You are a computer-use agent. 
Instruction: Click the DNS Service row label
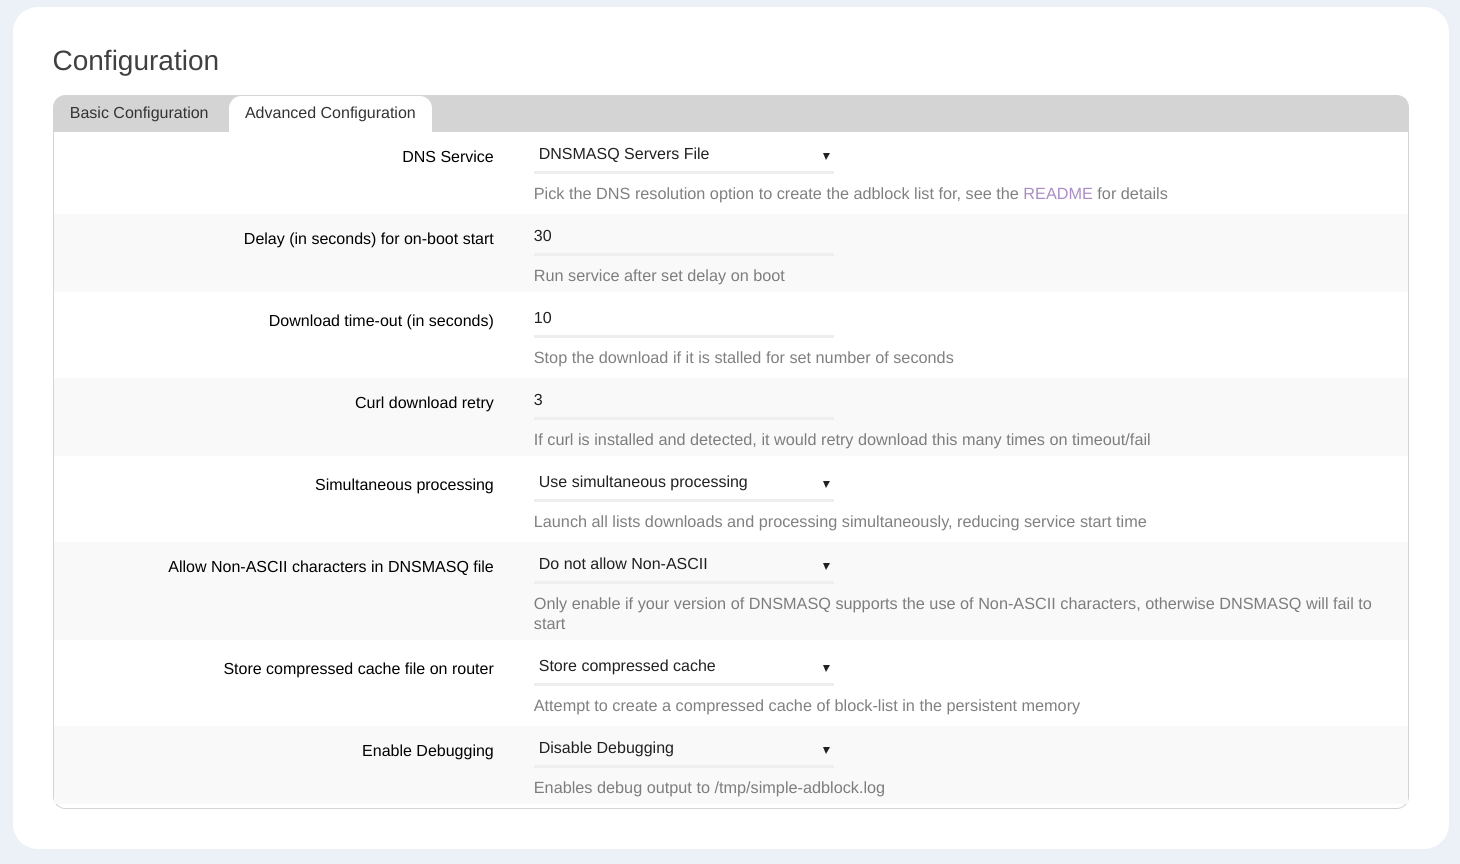tap(447, 157)
